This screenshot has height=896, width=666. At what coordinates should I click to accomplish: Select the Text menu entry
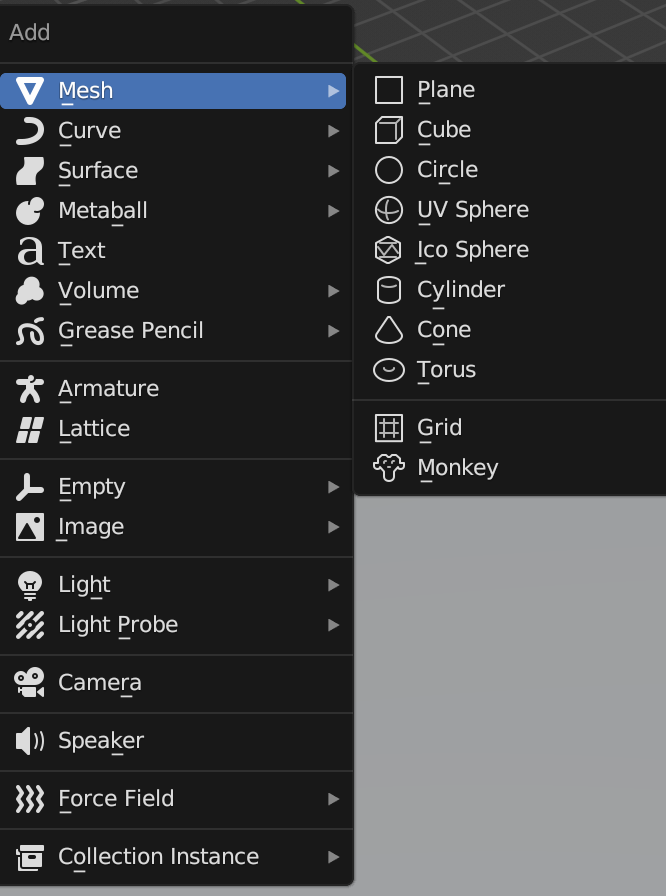[82, 251]
